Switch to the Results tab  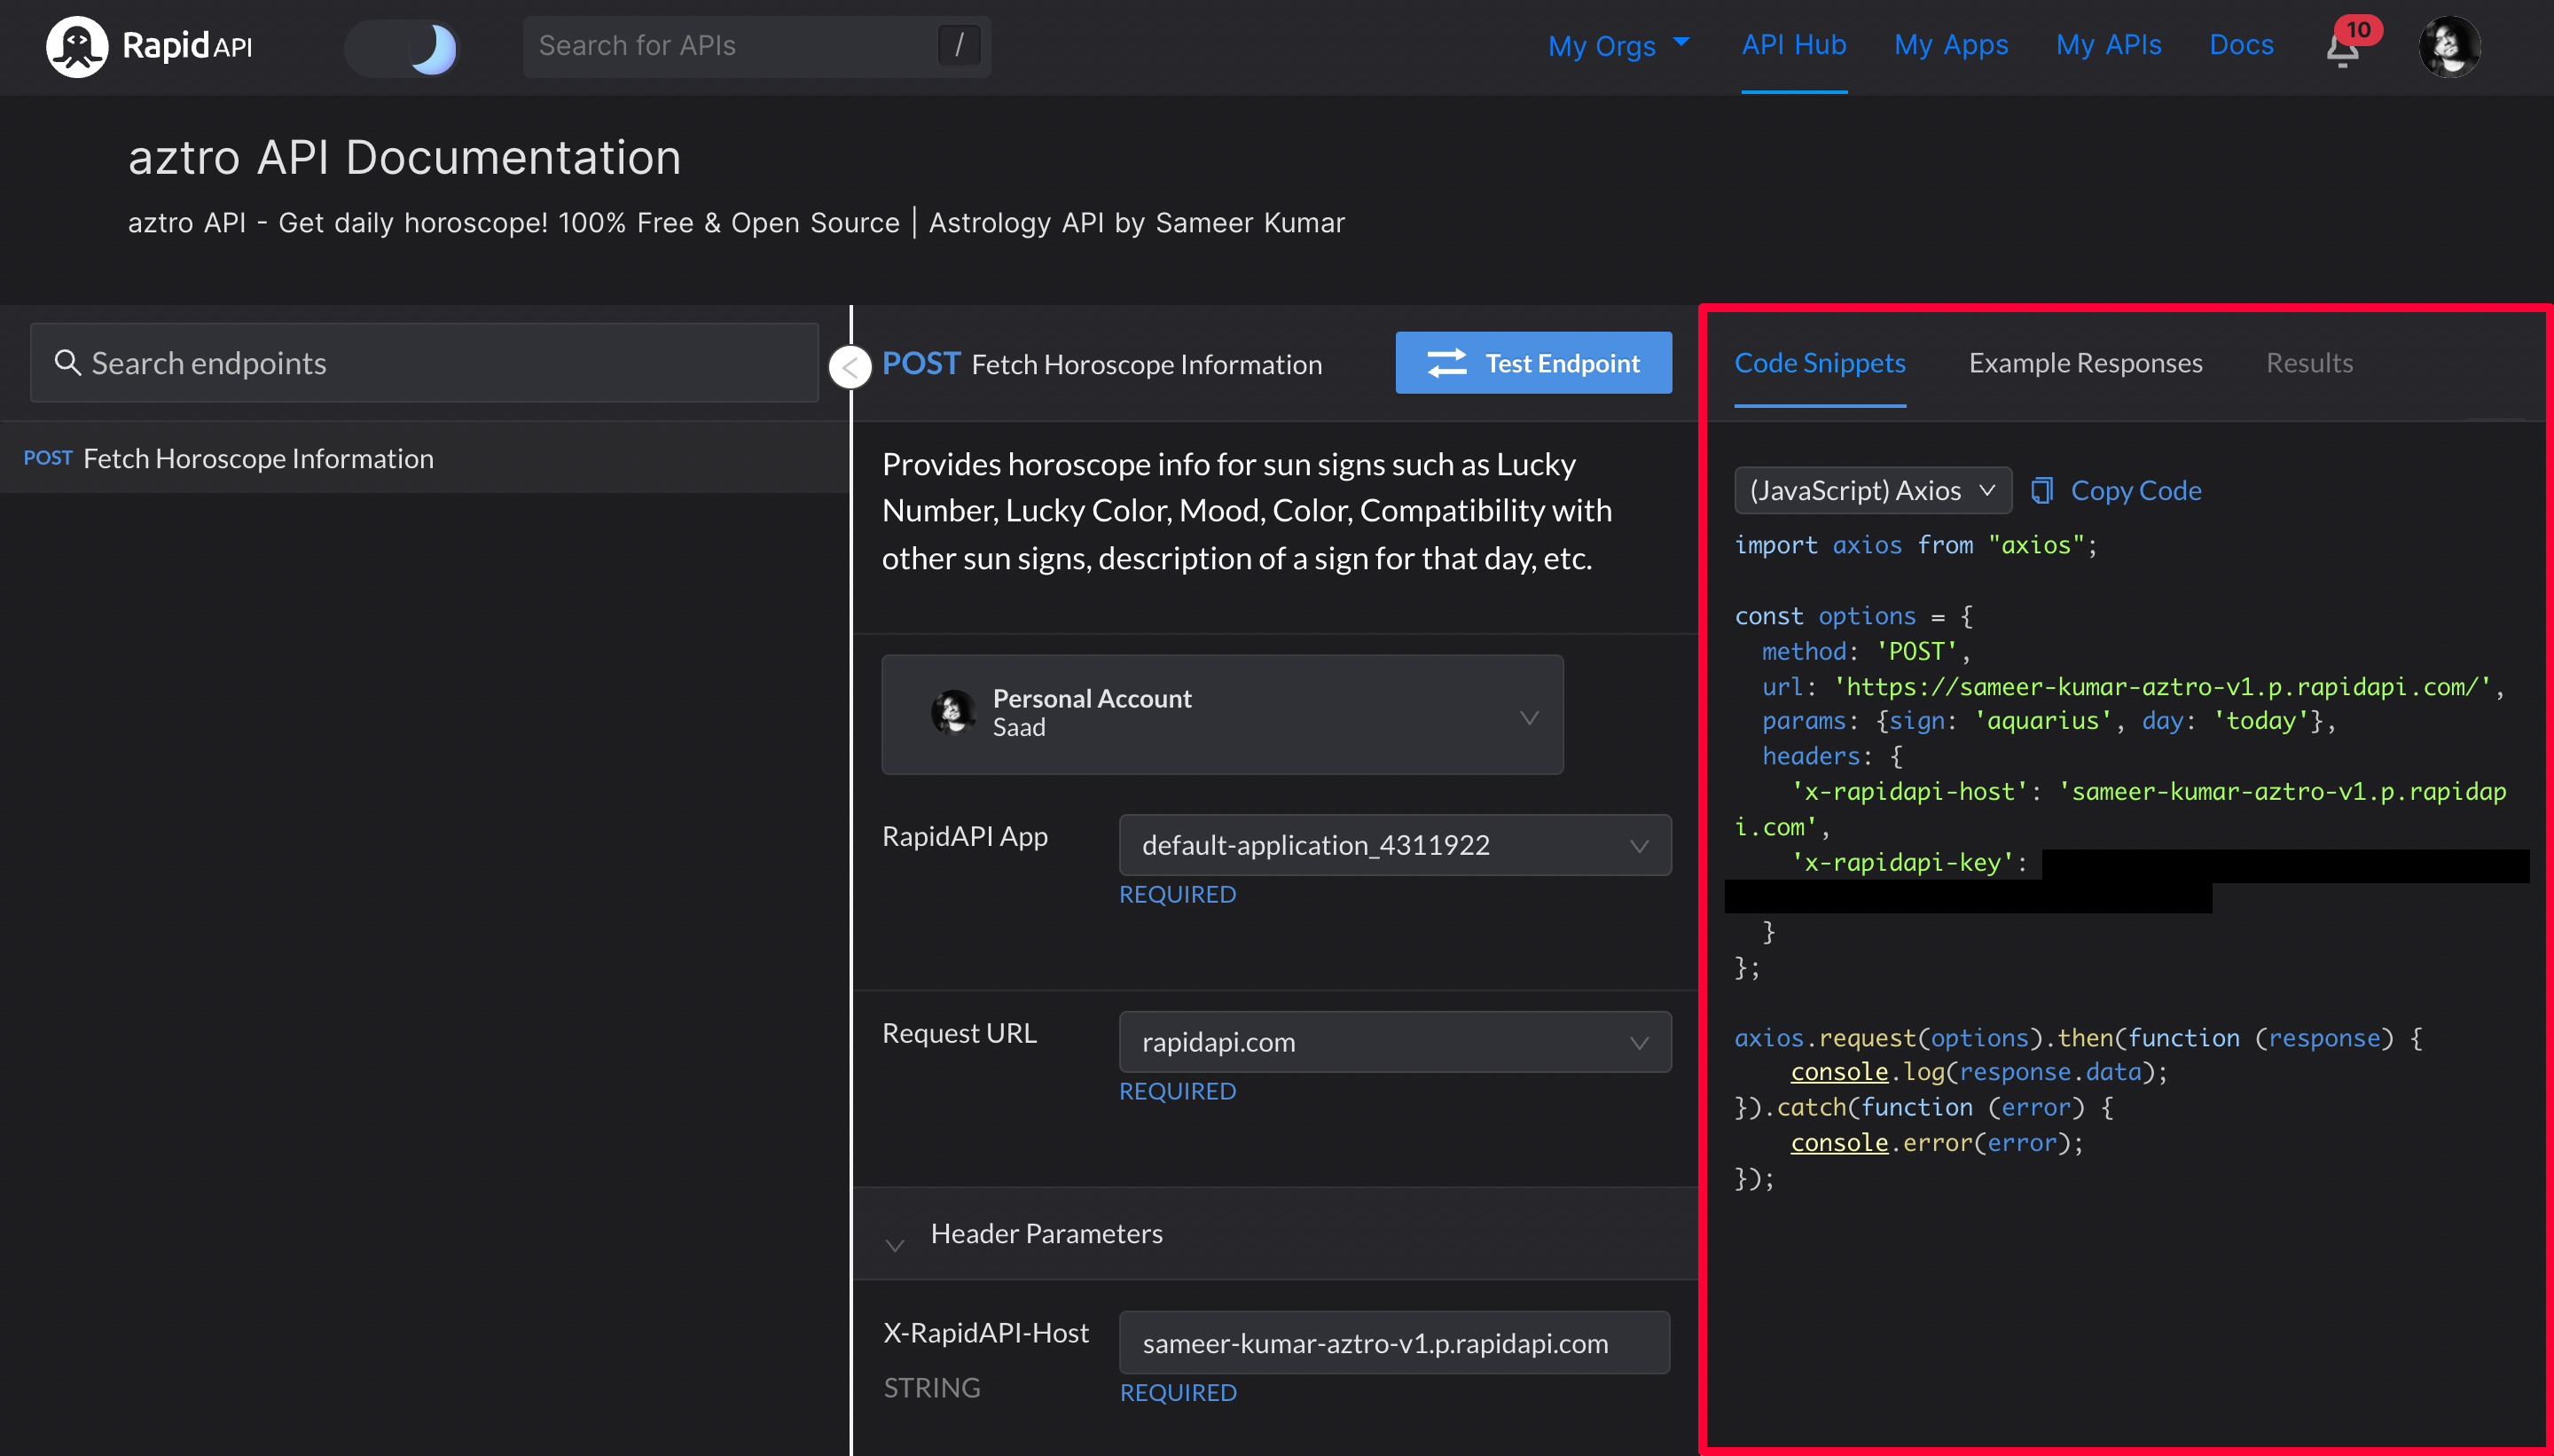pyautogui.click(x=2309, y=363)
